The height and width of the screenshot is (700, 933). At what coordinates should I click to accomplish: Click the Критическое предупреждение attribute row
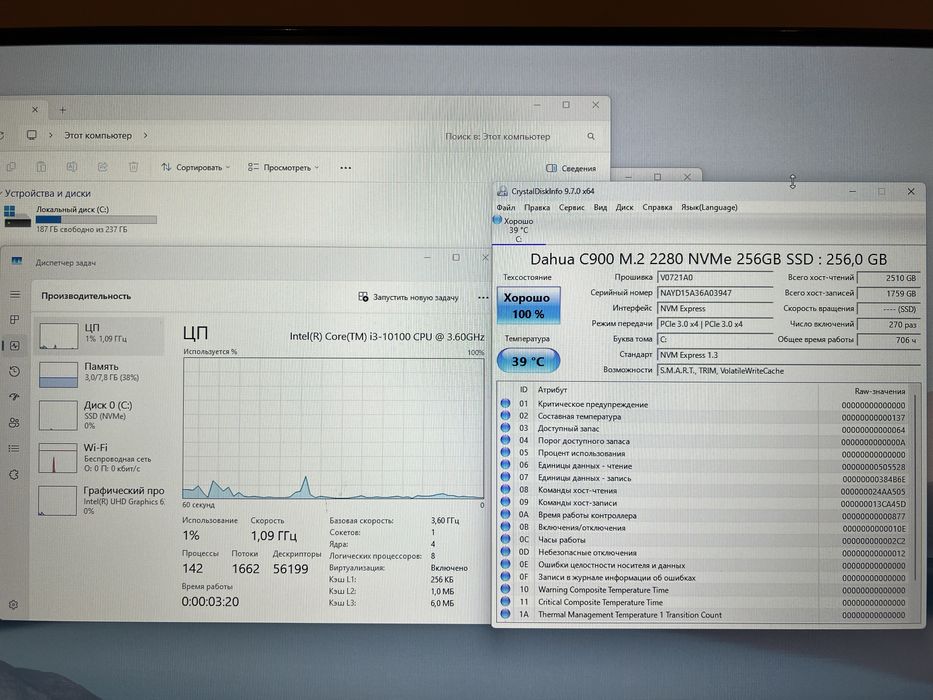pyautogui.click(x=705, y=405)
